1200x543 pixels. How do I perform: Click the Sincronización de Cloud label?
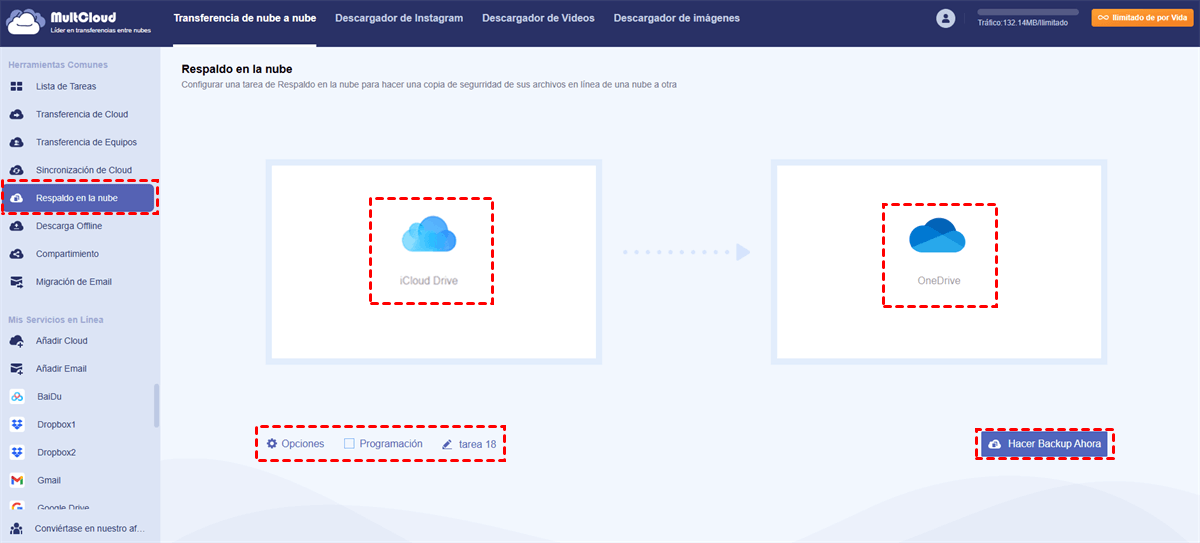tap(84, 170)
